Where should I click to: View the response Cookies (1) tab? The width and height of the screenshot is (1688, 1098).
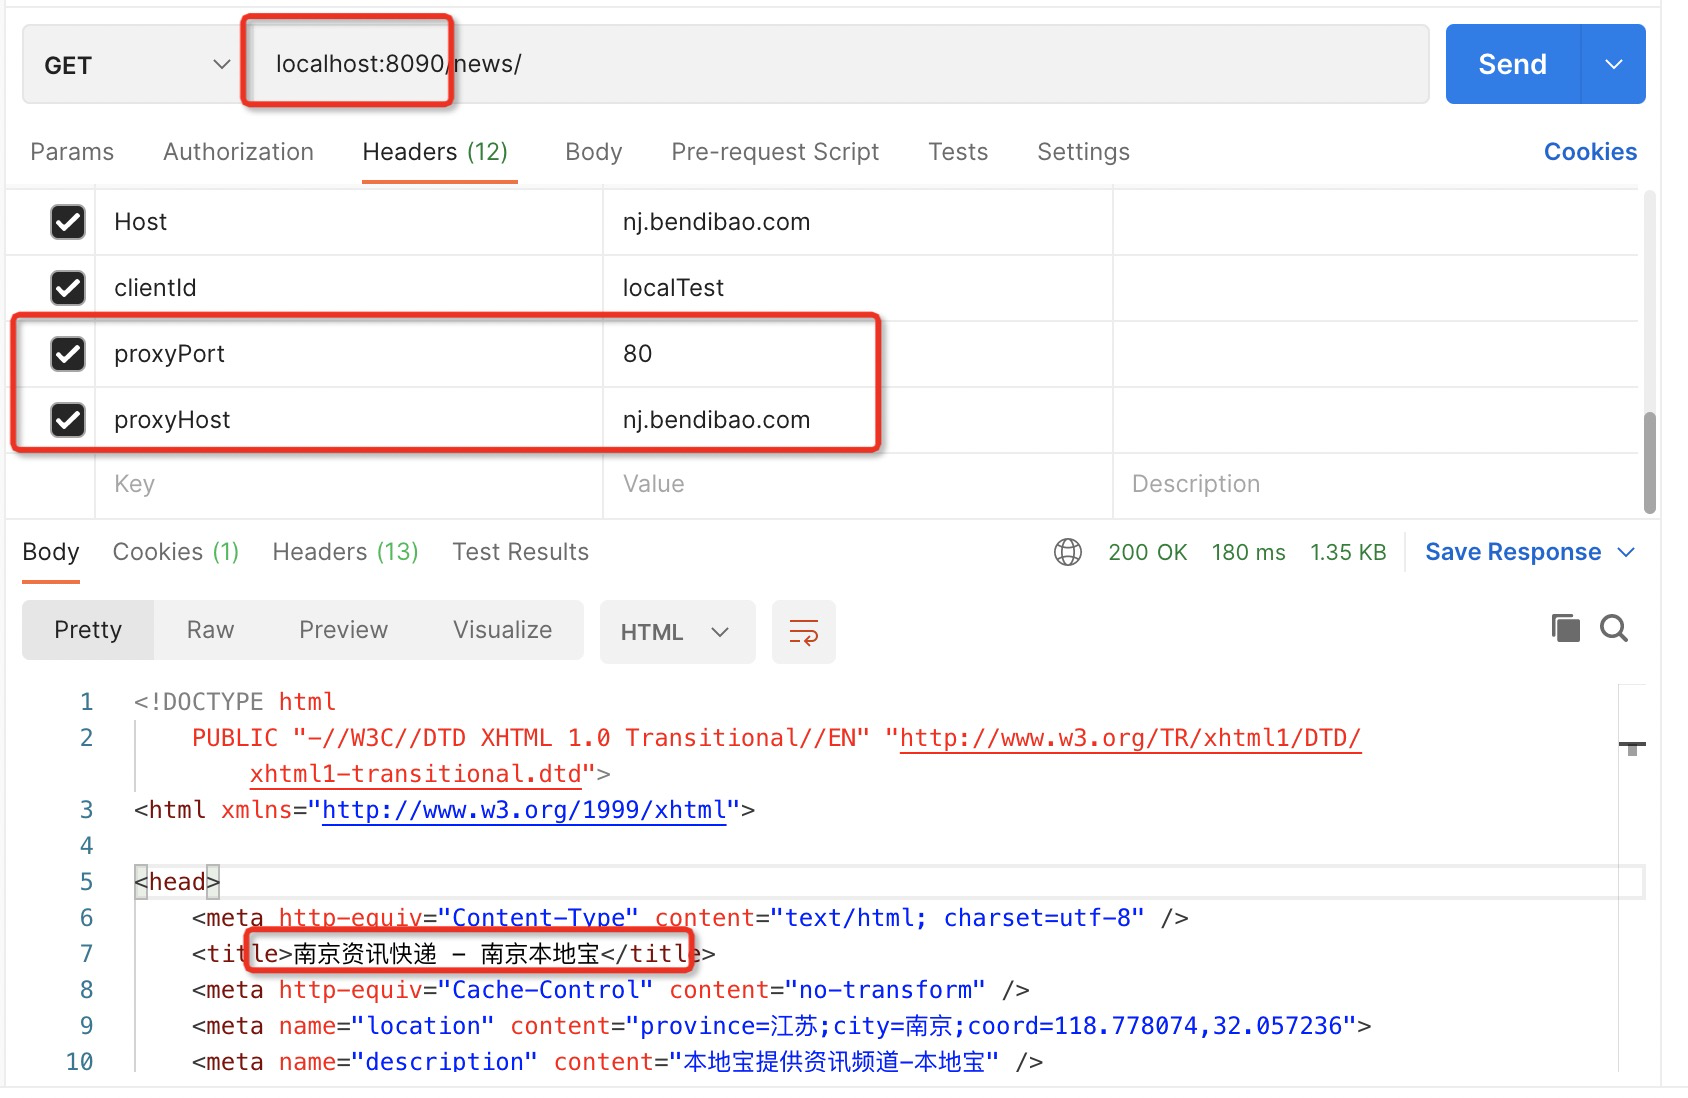pyautogui.click(x=176, y=552)
